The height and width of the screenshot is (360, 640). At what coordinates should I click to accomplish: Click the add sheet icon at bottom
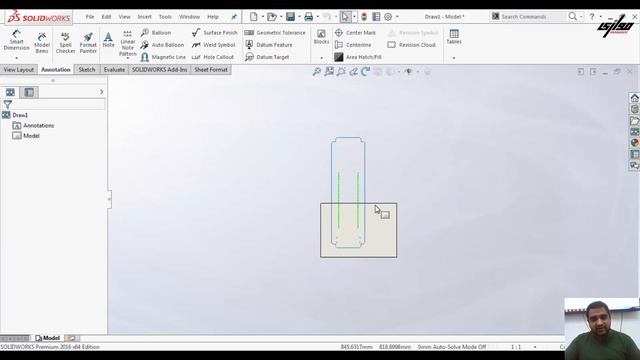[71, 338]
